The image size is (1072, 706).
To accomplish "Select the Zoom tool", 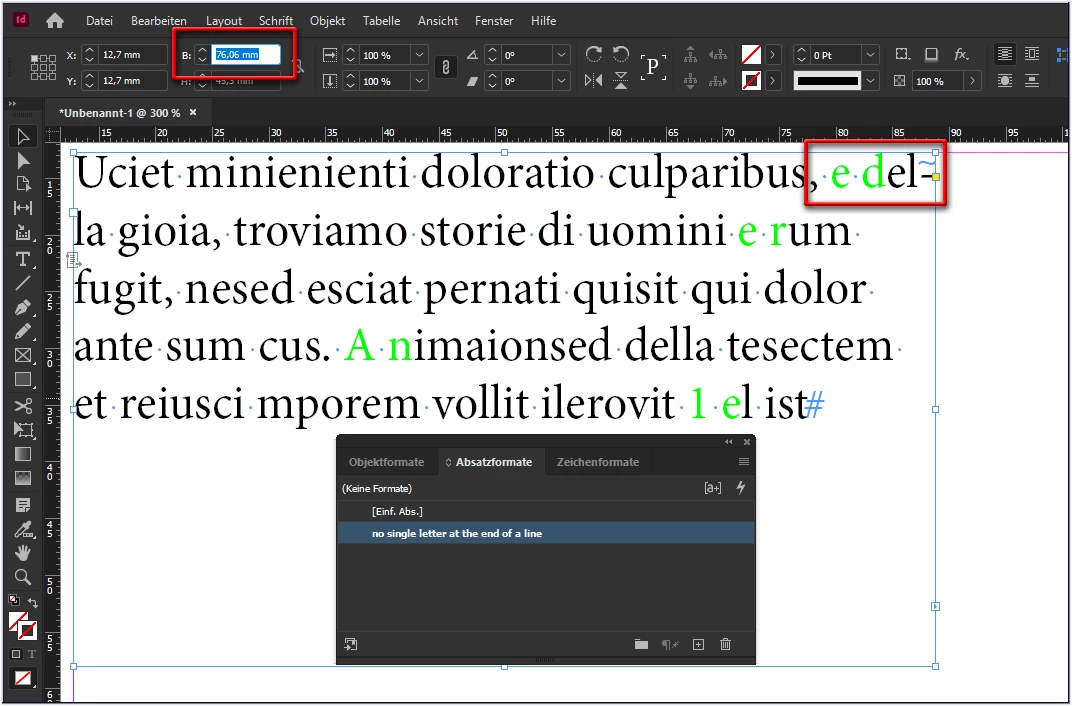I will (x=23, y=577).
